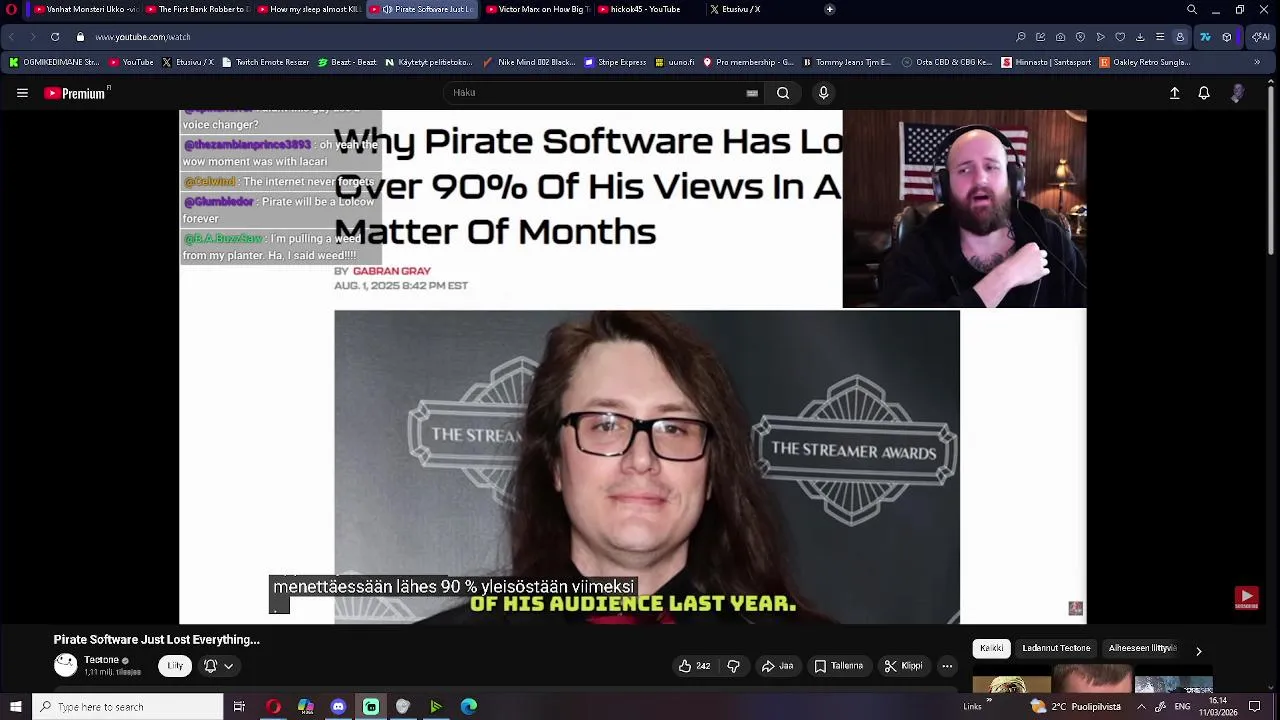Open Pro membership bookmark
This screenshot has width=1280, height=720.
click(748, 62)
